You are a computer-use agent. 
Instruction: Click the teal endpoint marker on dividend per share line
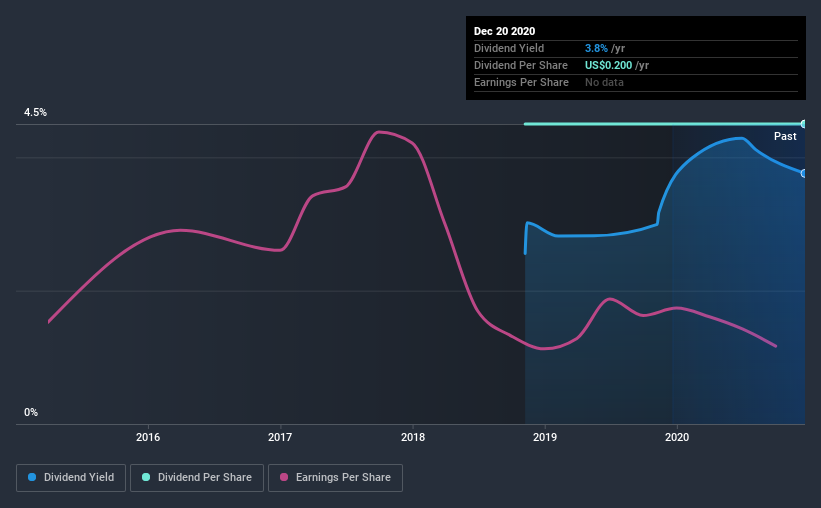tap(803, 124)
